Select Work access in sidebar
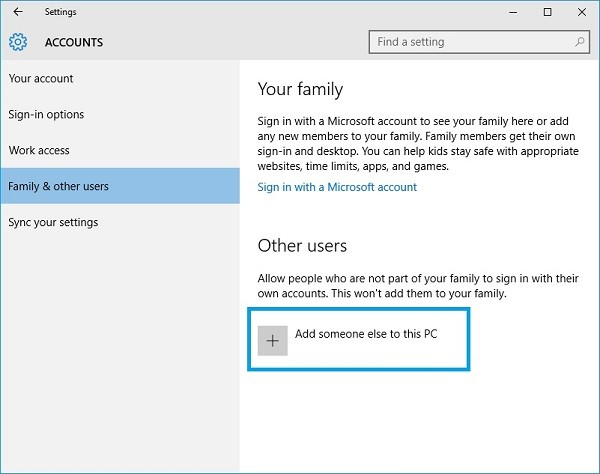Viewport: 600px width, 474px height. tap(39, 151)
